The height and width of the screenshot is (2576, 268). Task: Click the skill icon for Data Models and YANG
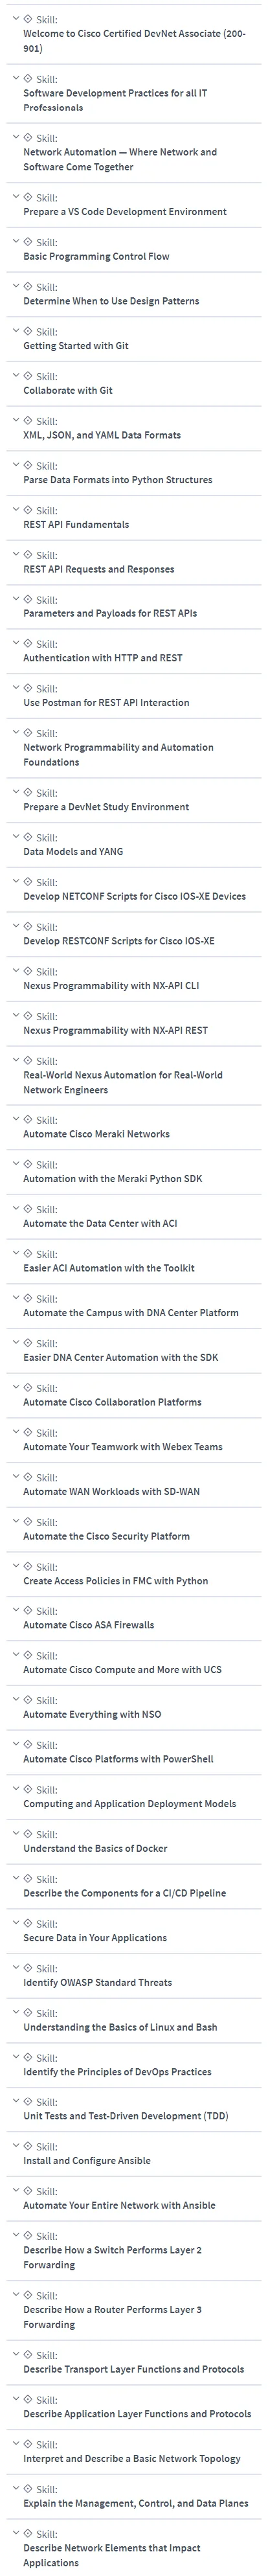point(28,837)
